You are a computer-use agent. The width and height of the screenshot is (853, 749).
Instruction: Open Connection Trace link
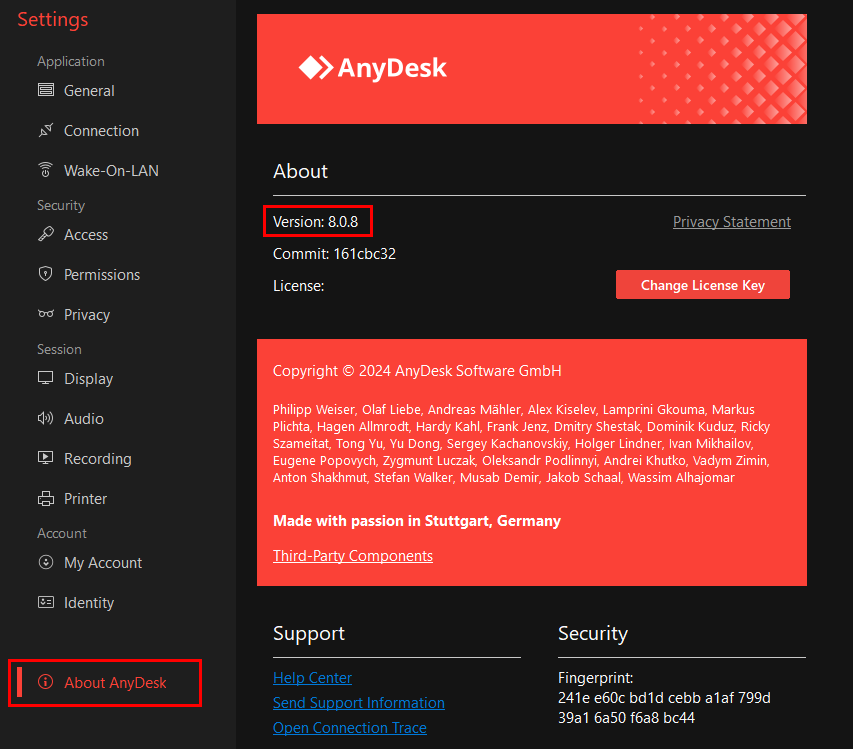pos(349,728)
